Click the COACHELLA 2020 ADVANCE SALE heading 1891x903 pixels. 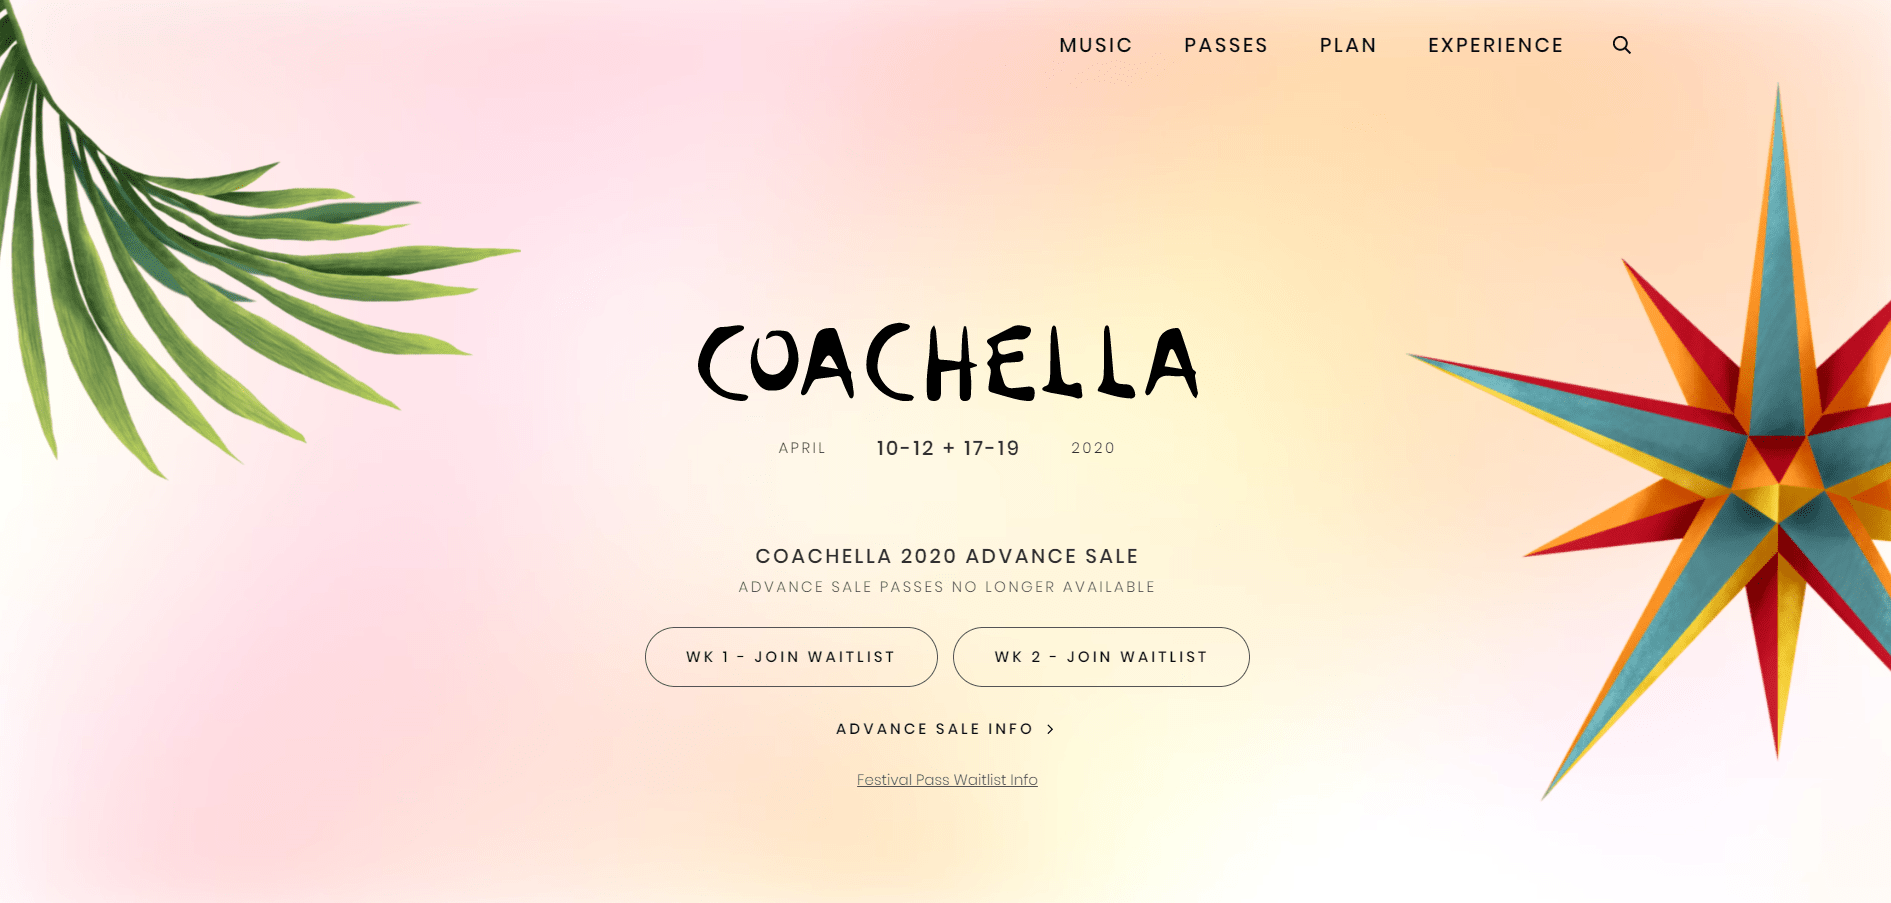[x=947, y=556]
